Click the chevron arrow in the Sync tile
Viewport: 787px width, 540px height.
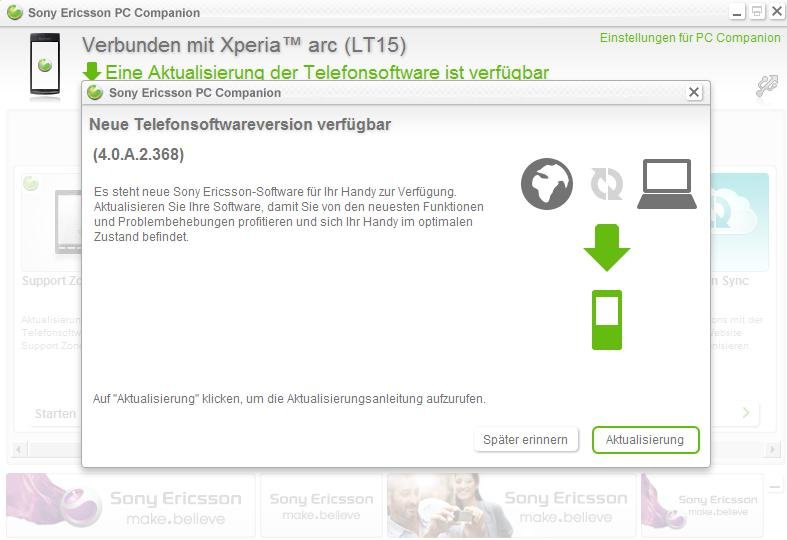(746, 413)
